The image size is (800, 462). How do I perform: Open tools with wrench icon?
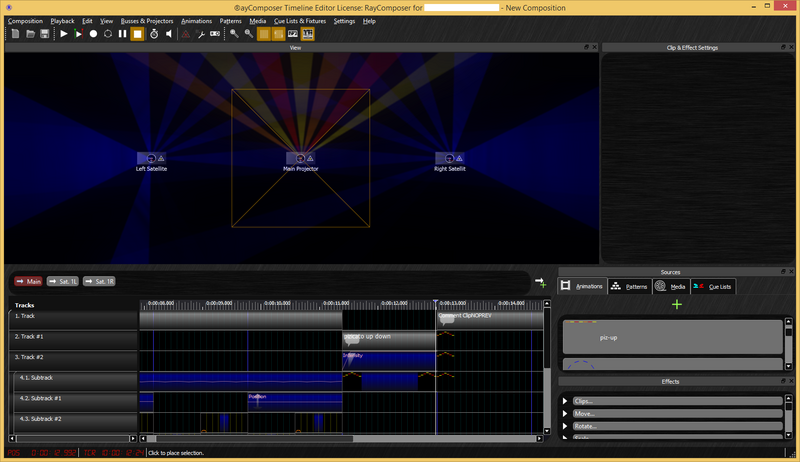pos(201,34)
